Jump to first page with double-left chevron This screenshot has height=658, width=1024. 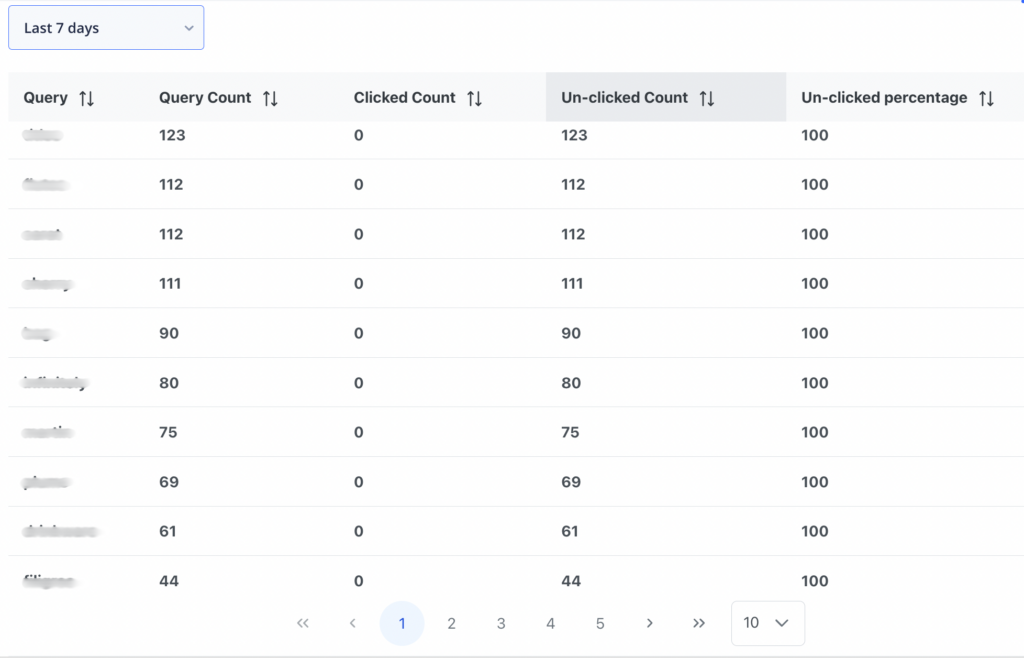(x=303, y=623)
